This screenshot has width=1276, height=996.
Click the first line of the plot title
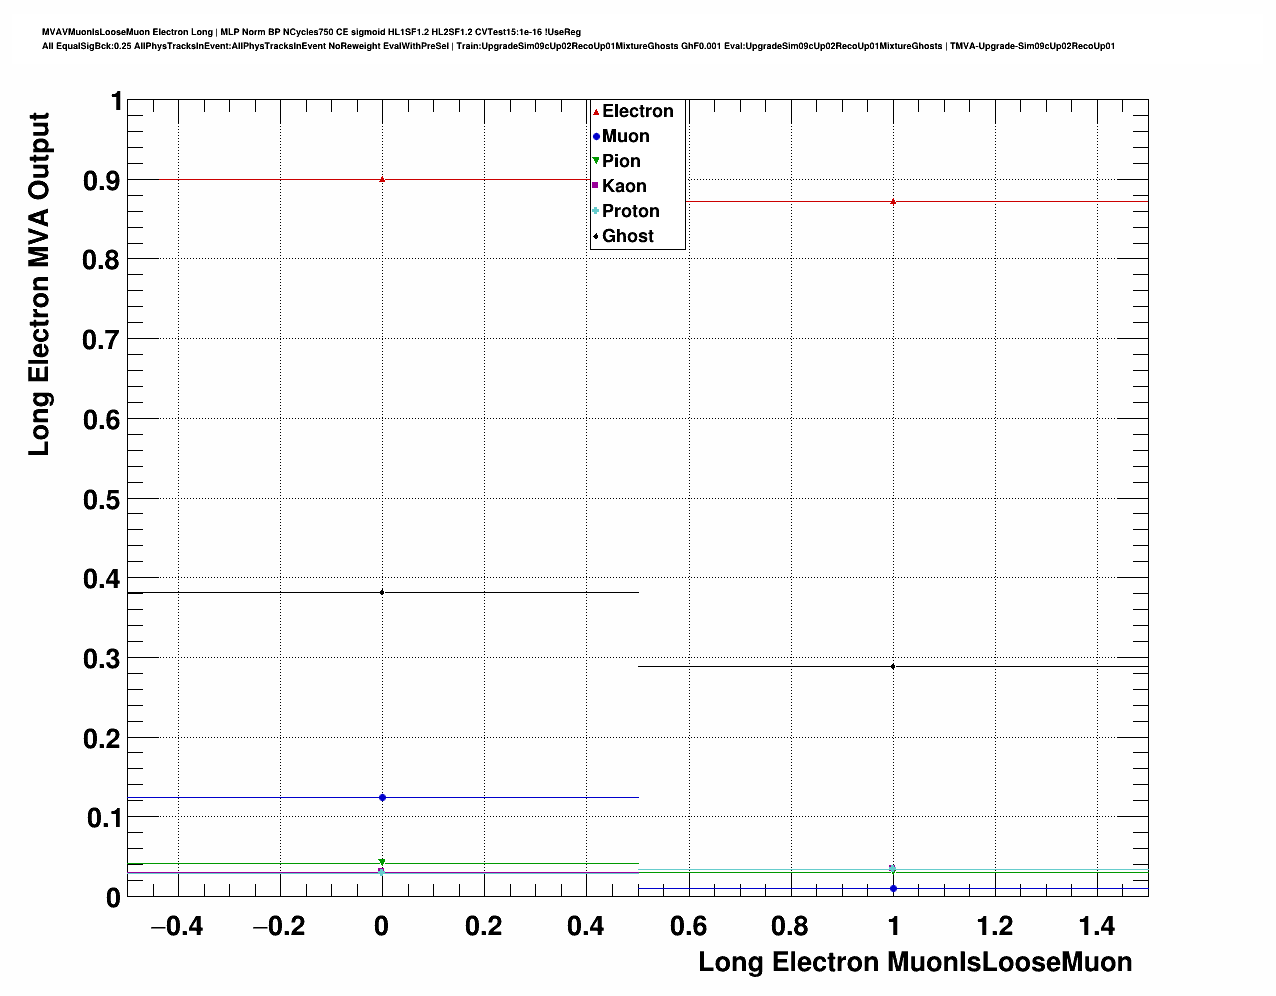(x=311, y=32)
